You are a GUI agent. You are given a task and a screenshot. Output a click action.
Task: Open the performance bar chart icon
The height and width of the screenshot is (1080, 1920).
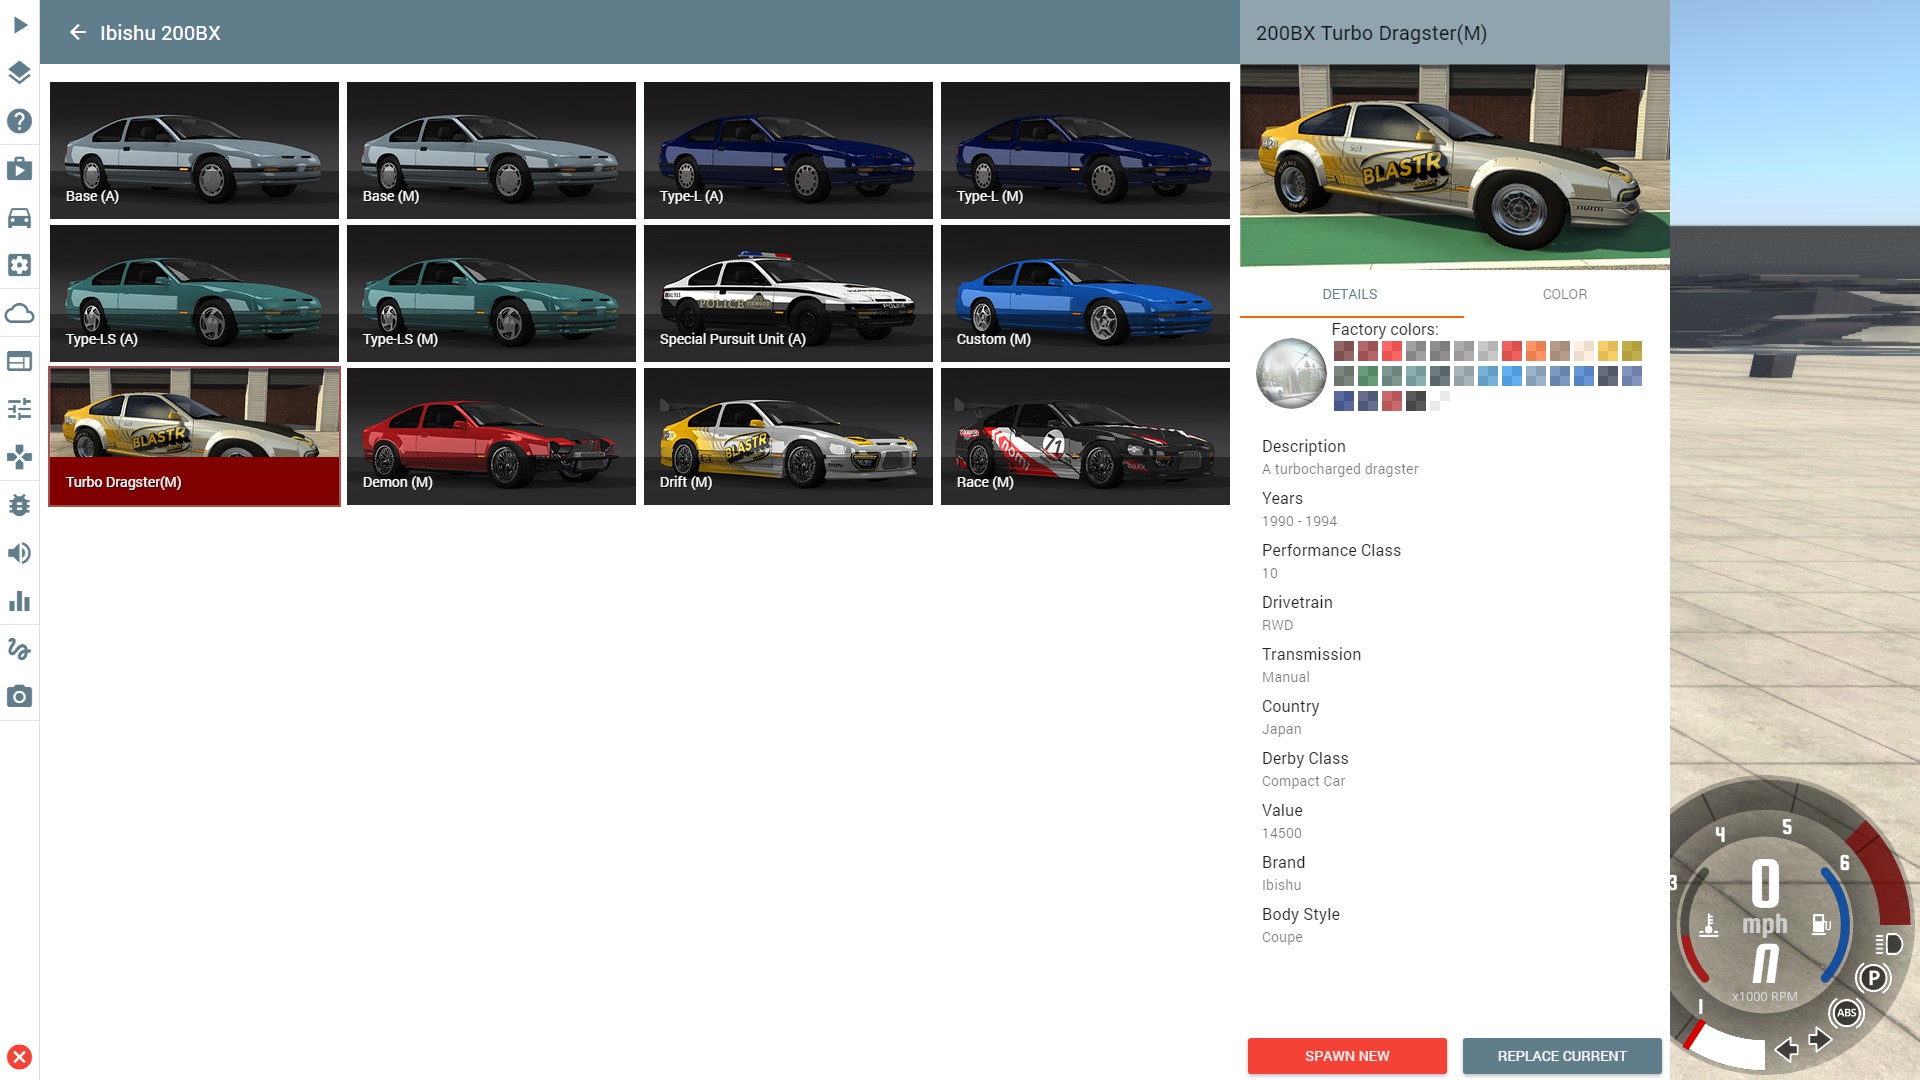click(x=19, y=601)
